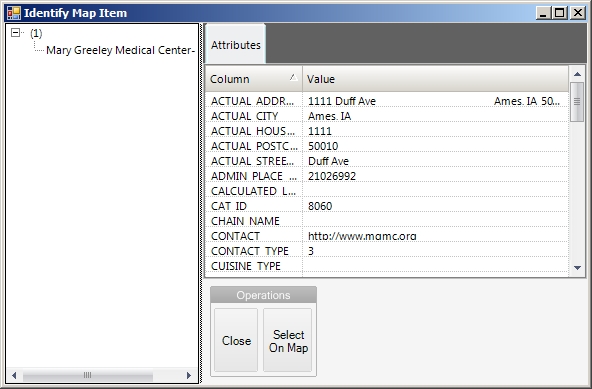Select the CUISINE_TYPE row label
This screenshot has width=592, height=389.
246,266
